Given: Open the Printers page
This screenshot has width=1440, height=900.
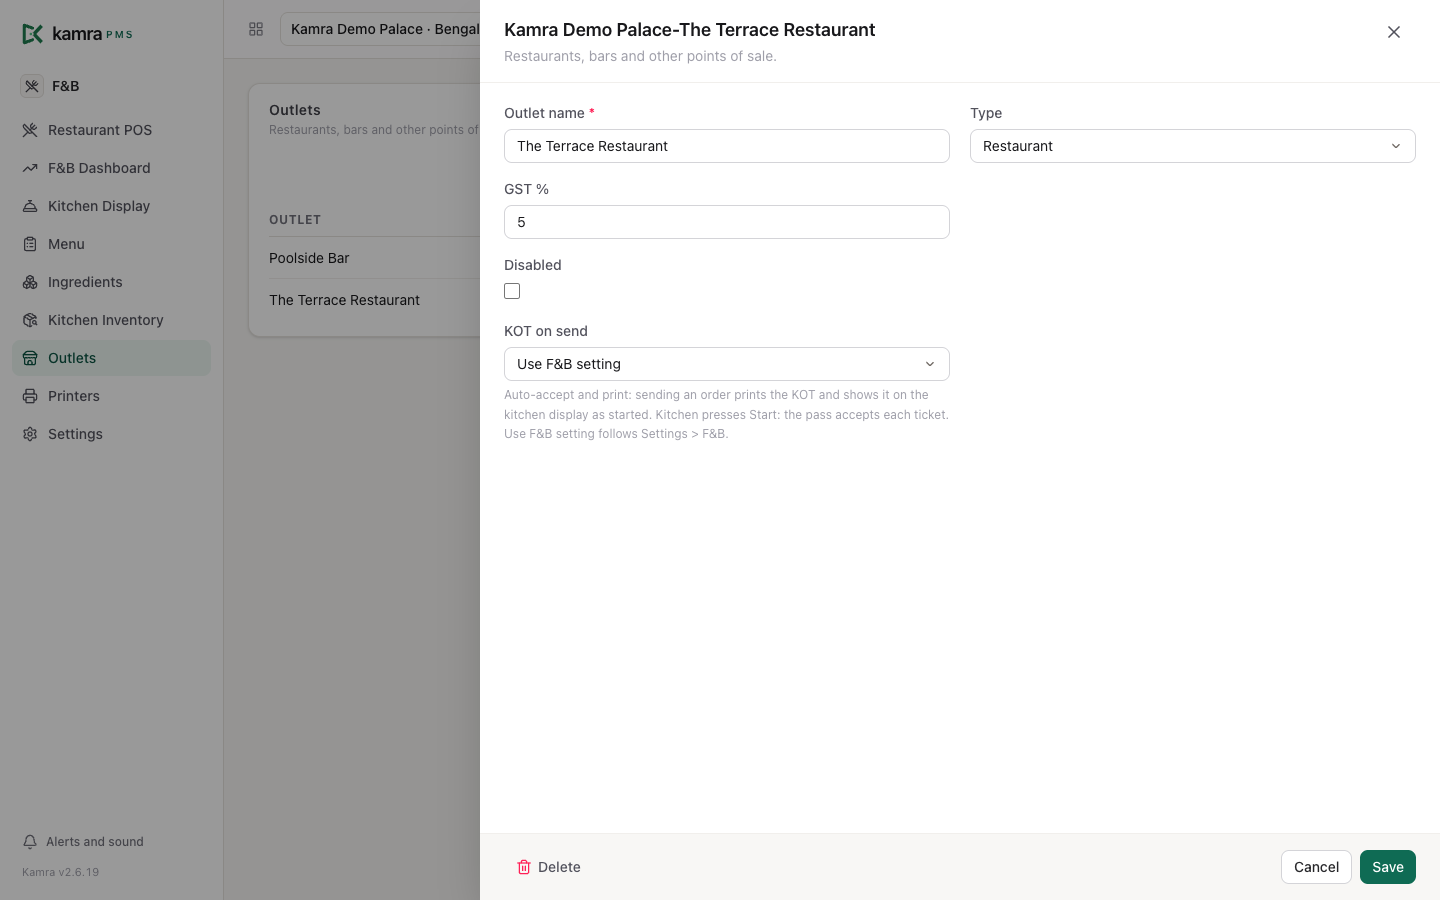Looking at the screenshot, I should click(111, 396).
